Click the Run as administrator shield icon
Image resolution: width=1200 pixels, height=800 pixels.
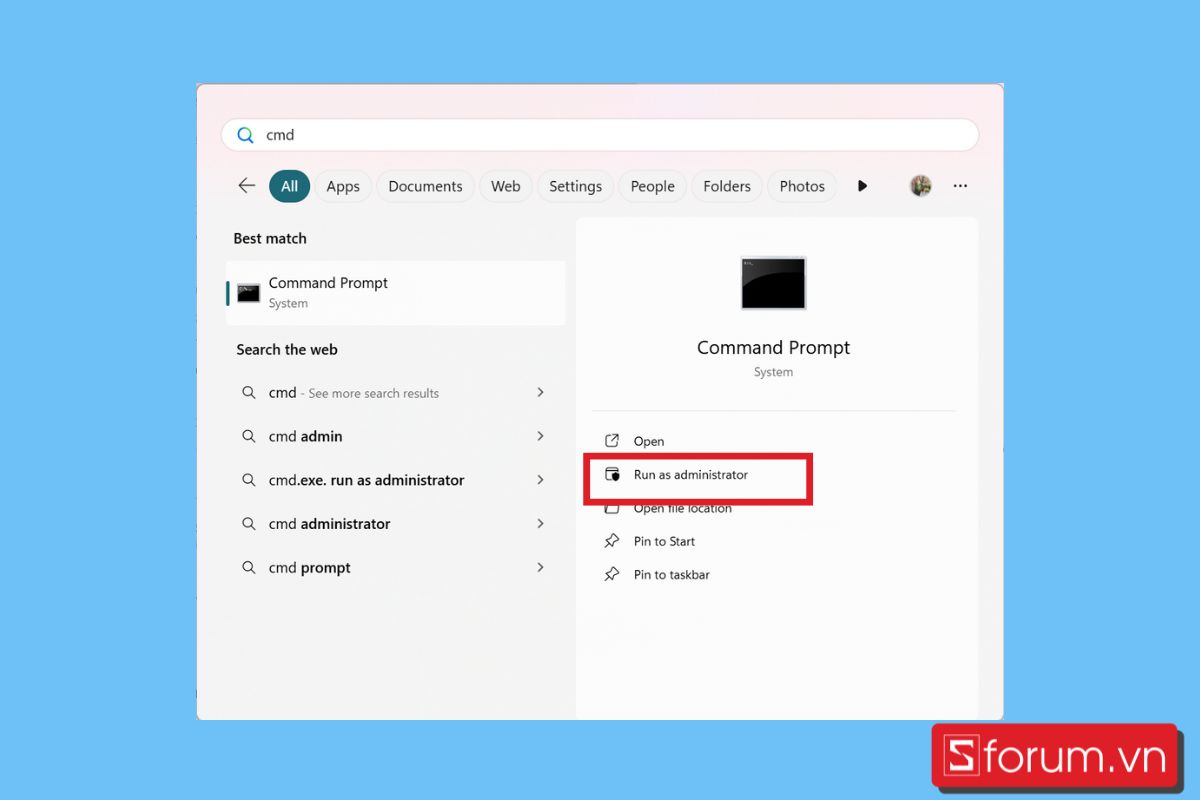(x=614, y=474)
